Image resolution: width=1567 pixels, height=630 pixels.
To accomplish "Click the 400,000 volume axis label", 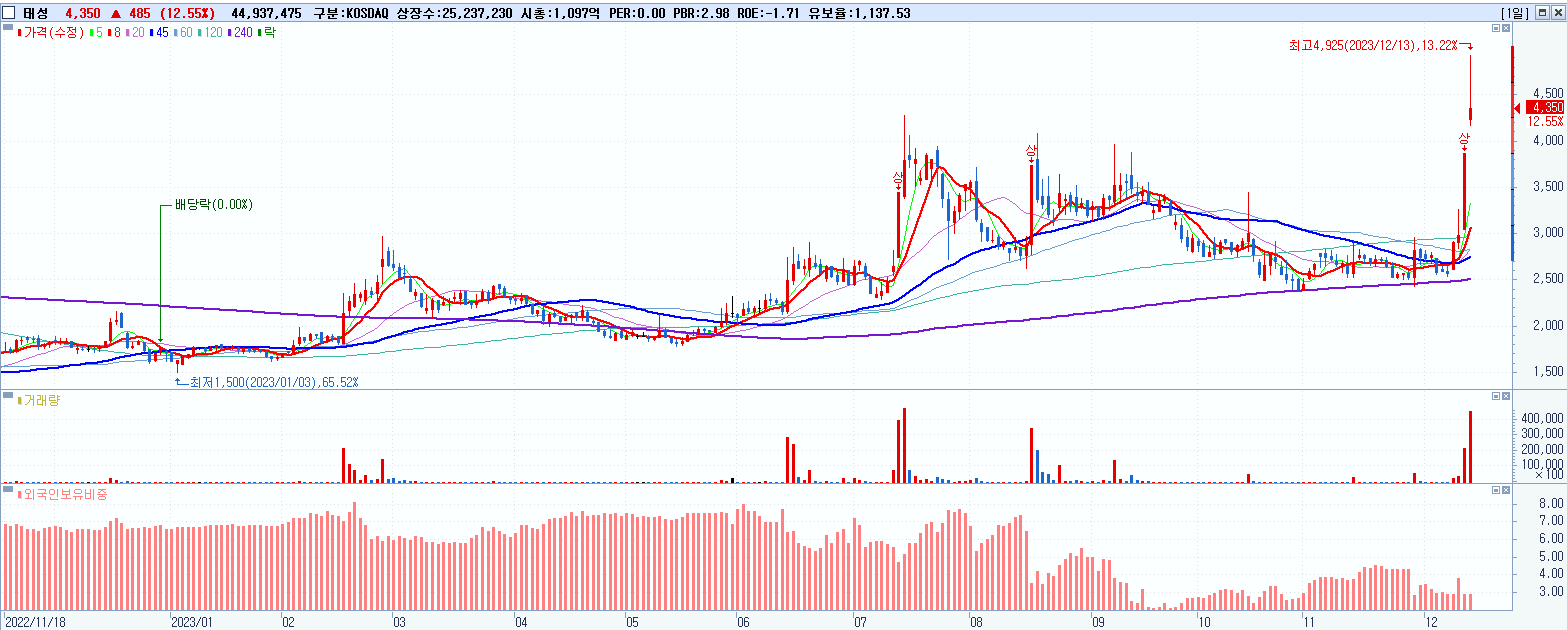I will click(x=1544, y=418).
